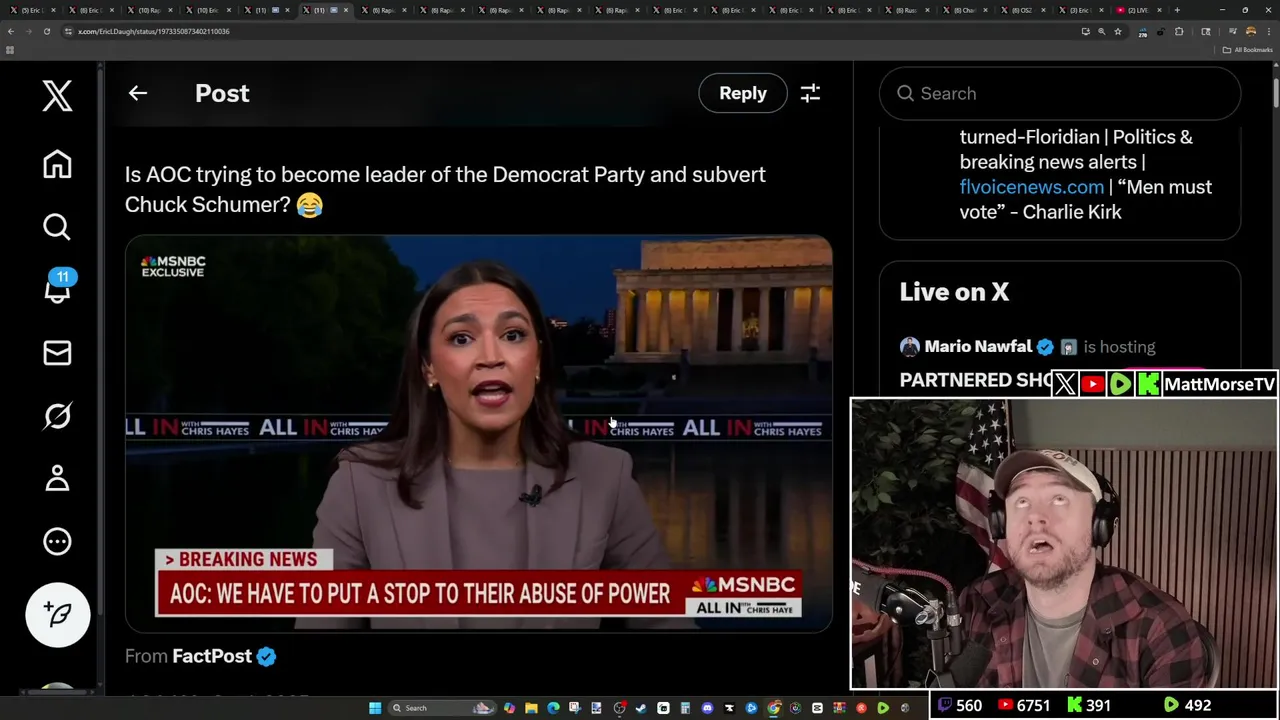Switch to the first X tab "(5) Eric"

point(32,10)
